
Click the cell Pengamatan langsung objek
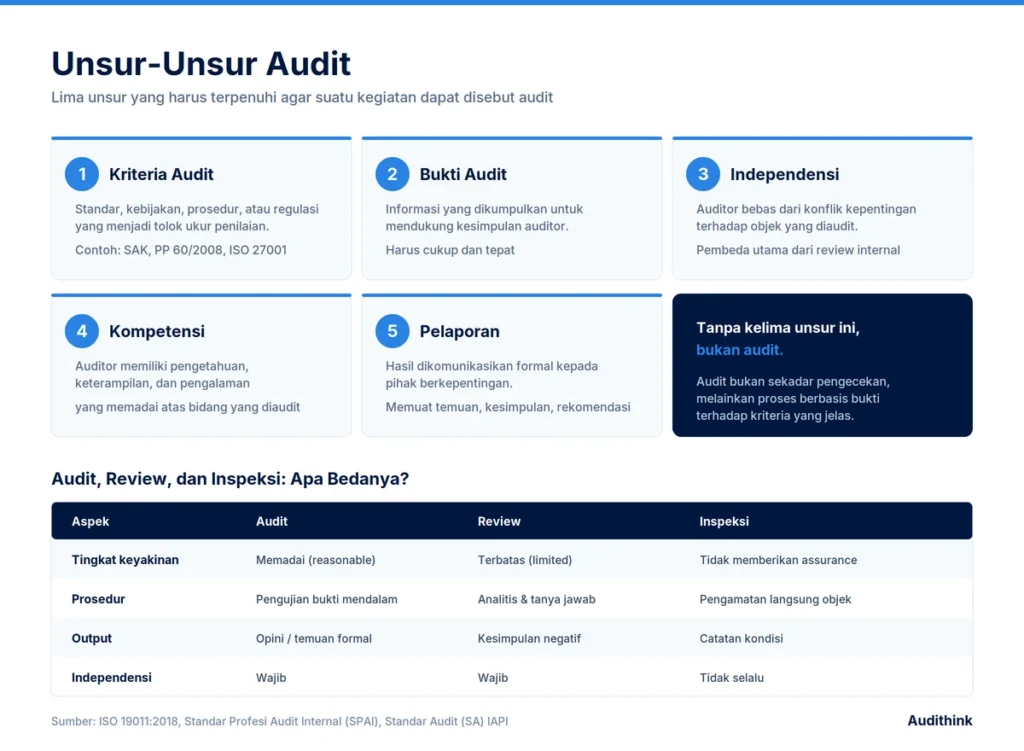coord(775,599)
